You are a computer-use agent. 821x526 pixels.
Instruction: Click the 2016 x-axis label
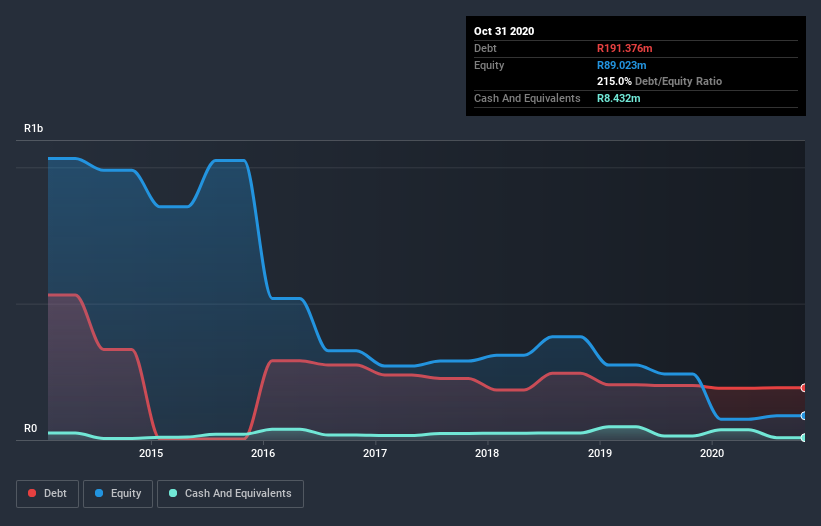click(x=263, y=453)
